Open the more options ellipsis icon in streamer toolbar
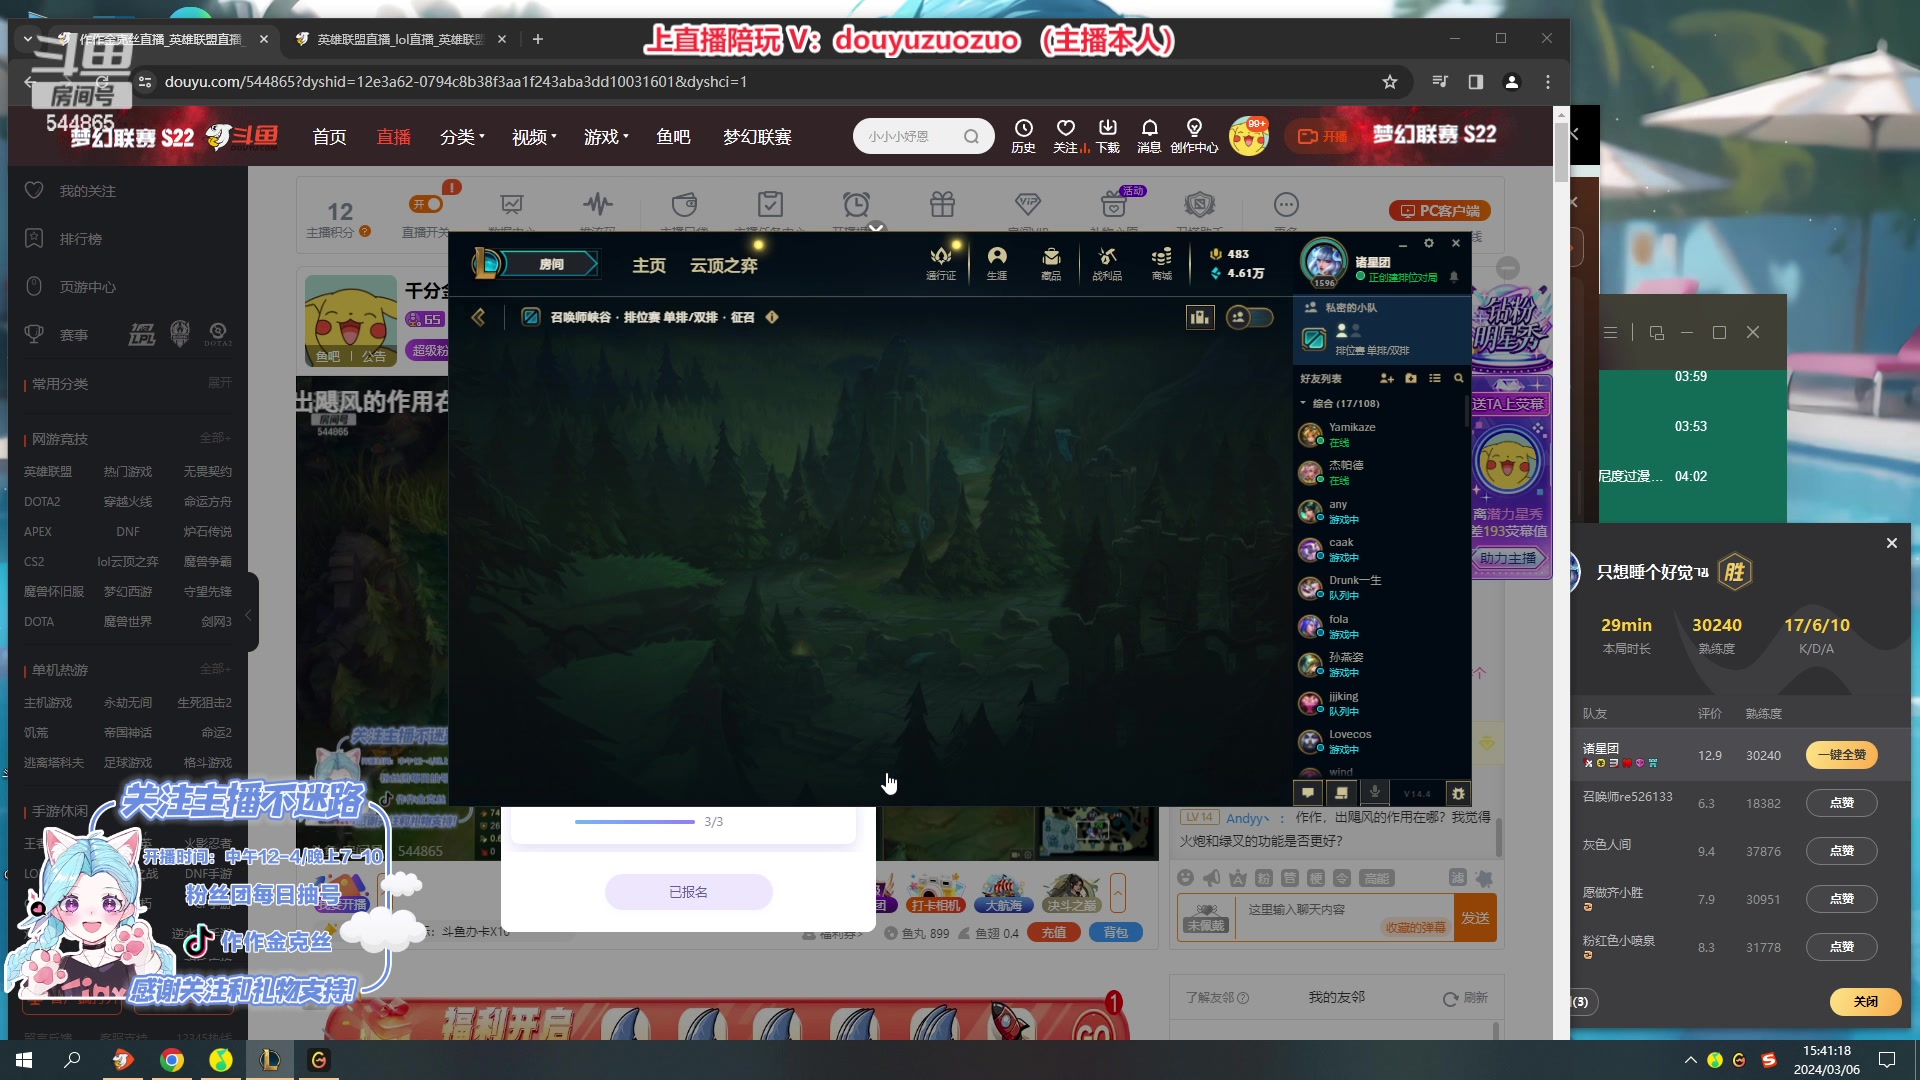 click(x=1286, y=205)
